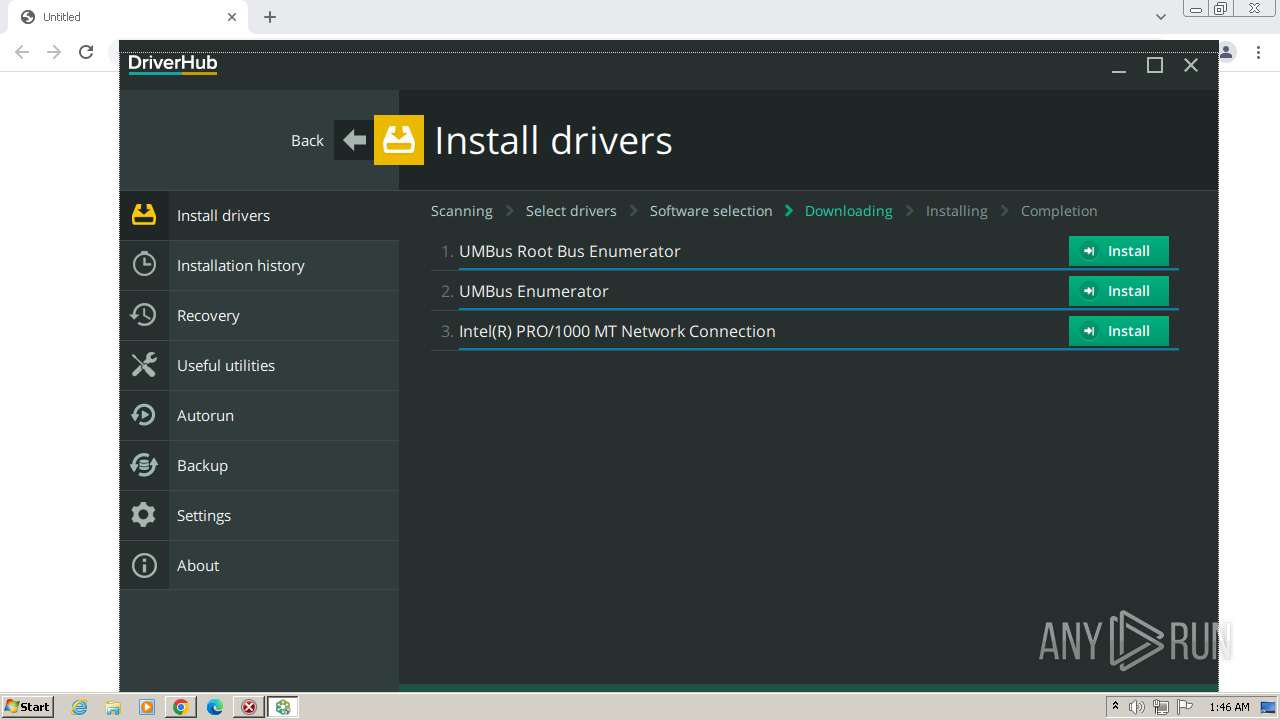
Task: Select UMBus Enumerator row text
Action: pos(533,291)
